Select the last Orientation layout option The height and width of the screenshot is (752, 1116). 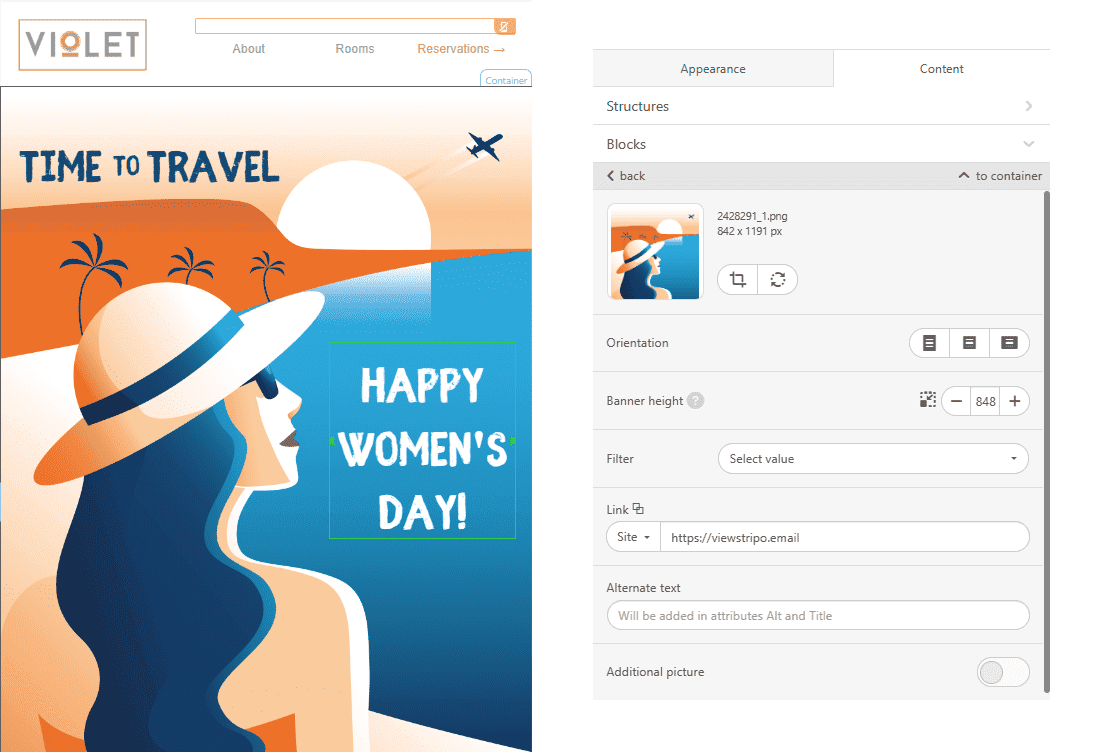pos(1009,342)
